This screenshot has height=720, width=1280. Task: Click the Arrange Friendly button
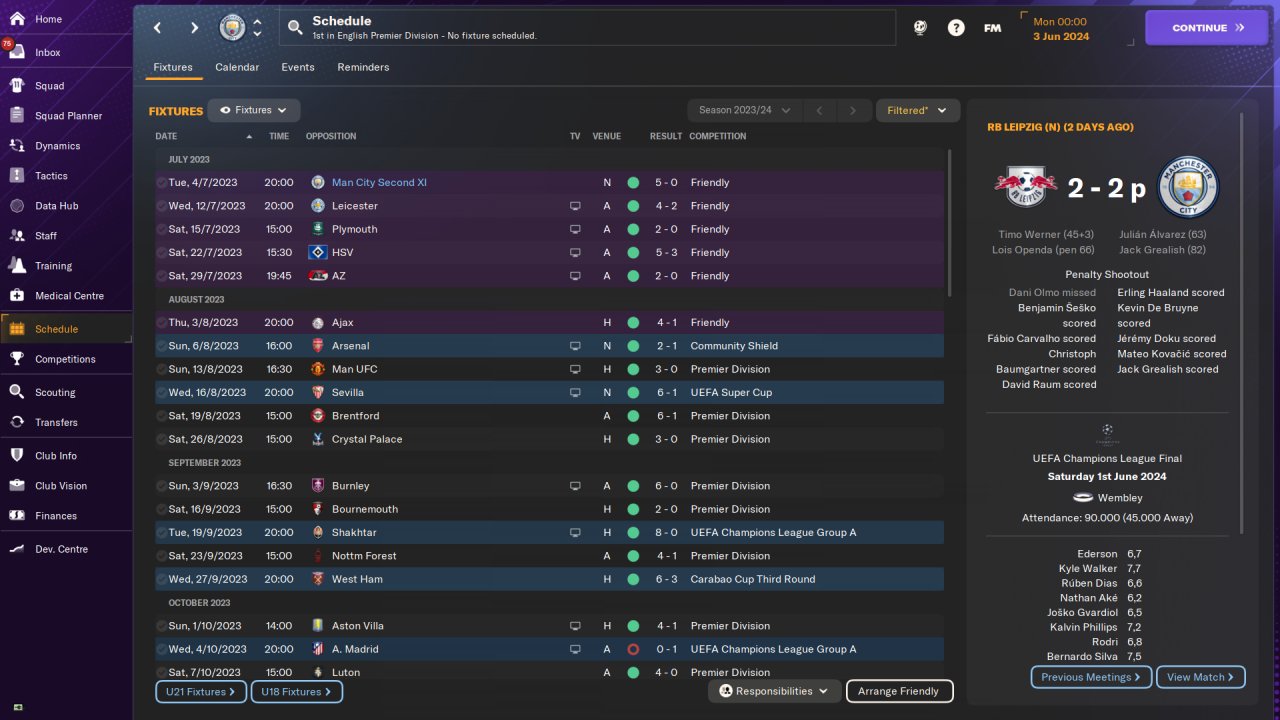tap(899, 691)
